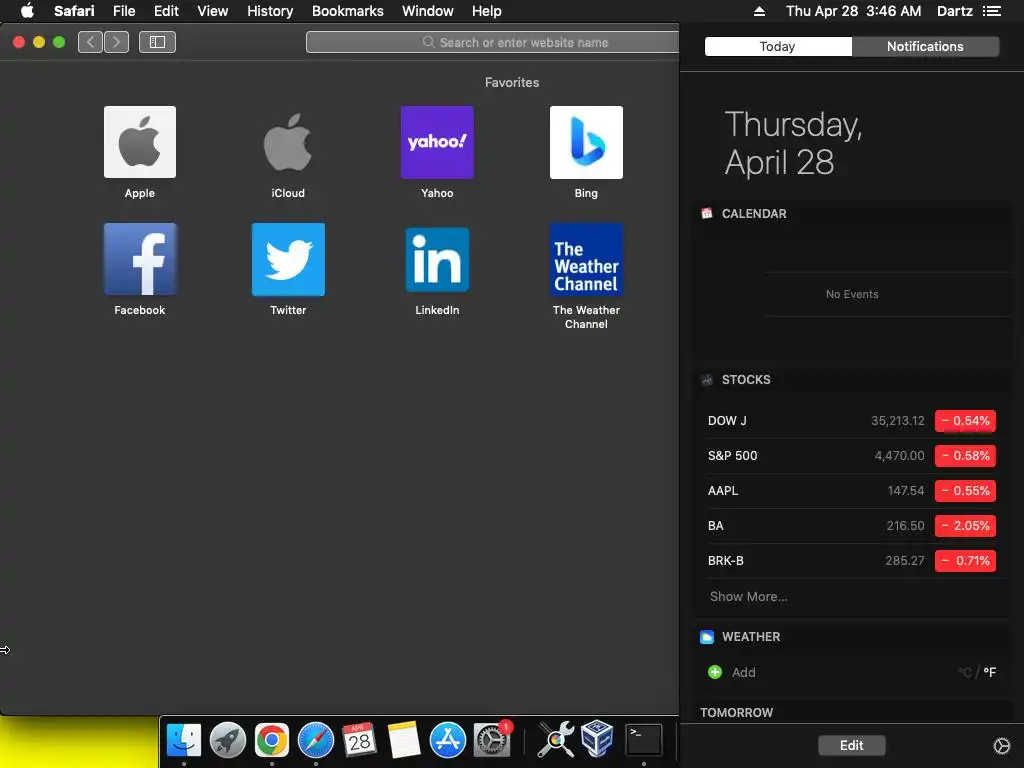This screenshot has width=1024, height=768.
Task: Open the Apple menu
Action: [x=27, y=11]
